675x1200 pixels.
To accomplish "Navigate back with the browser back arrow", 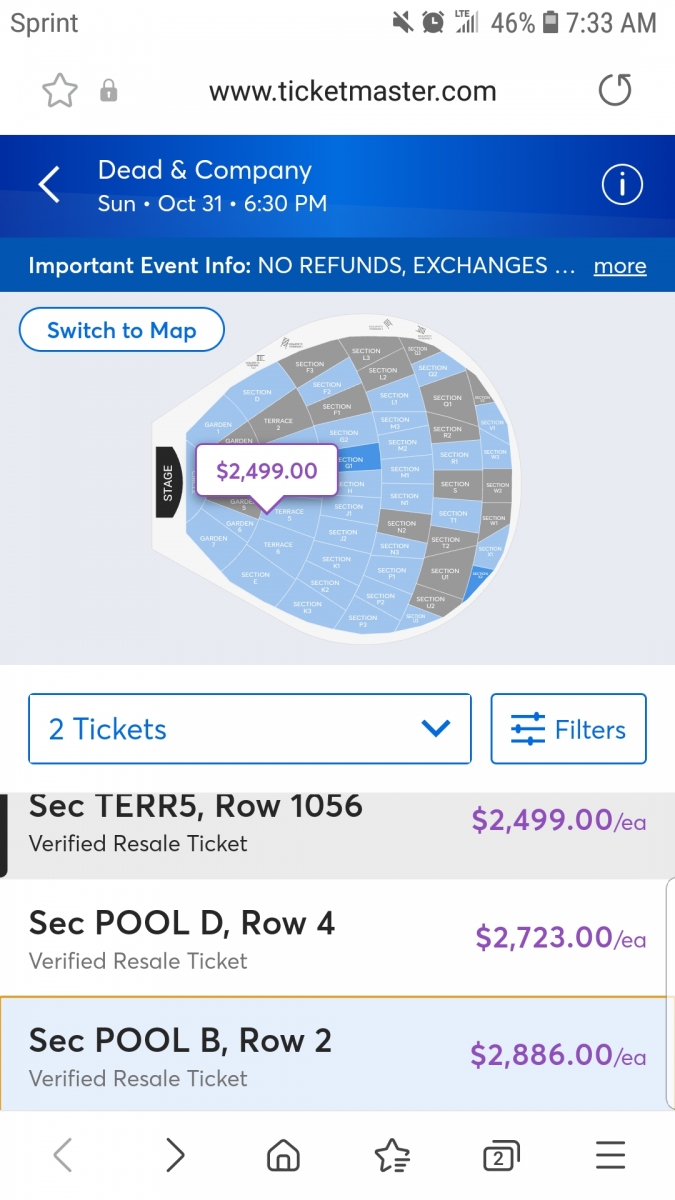I will click(x=62, y=1156).
